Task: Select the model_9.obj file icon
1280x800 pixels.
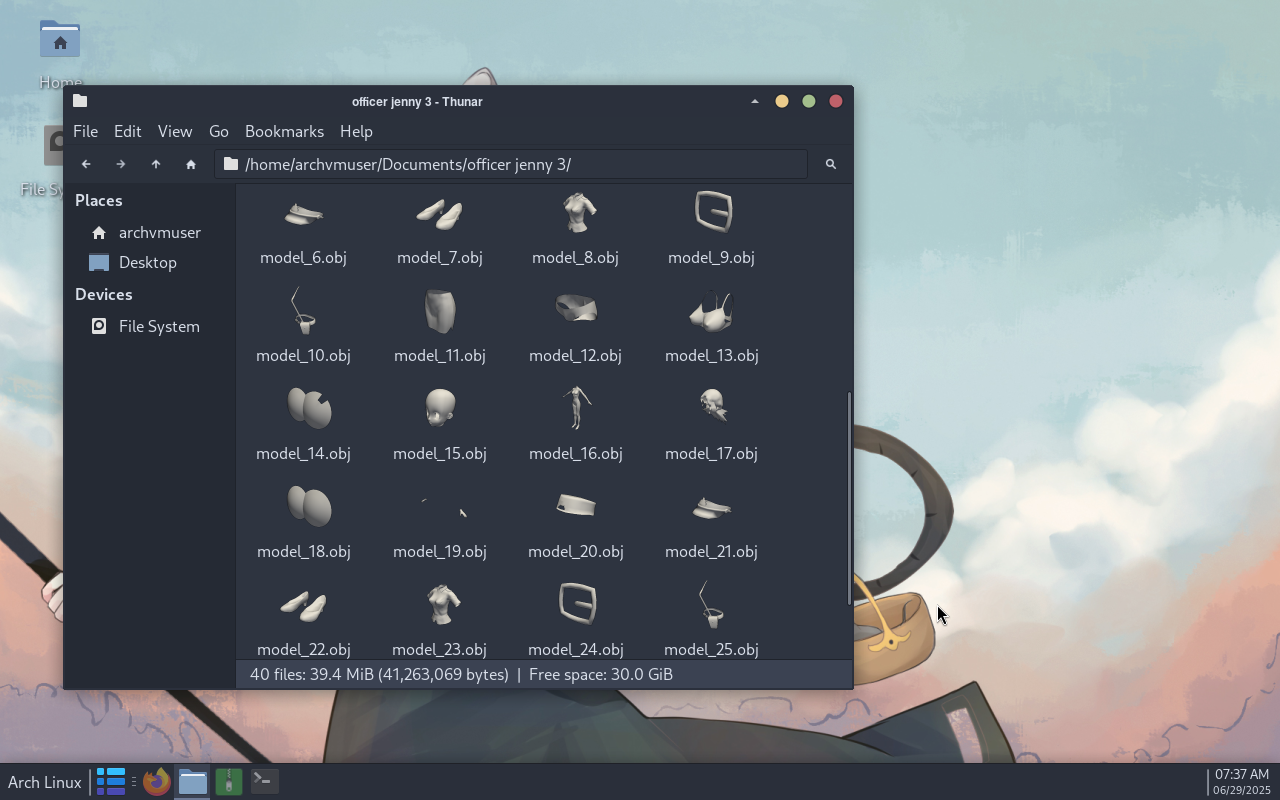Action: (x=713, y=212)
